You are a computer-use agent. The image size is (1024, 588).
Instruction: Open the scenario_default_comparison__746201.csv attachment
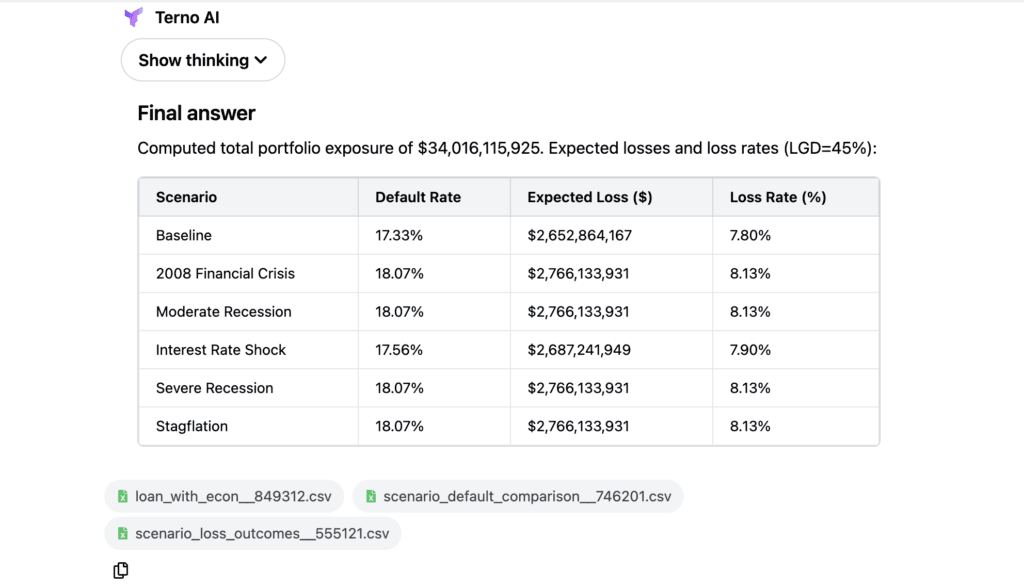[x=527, y=496]
